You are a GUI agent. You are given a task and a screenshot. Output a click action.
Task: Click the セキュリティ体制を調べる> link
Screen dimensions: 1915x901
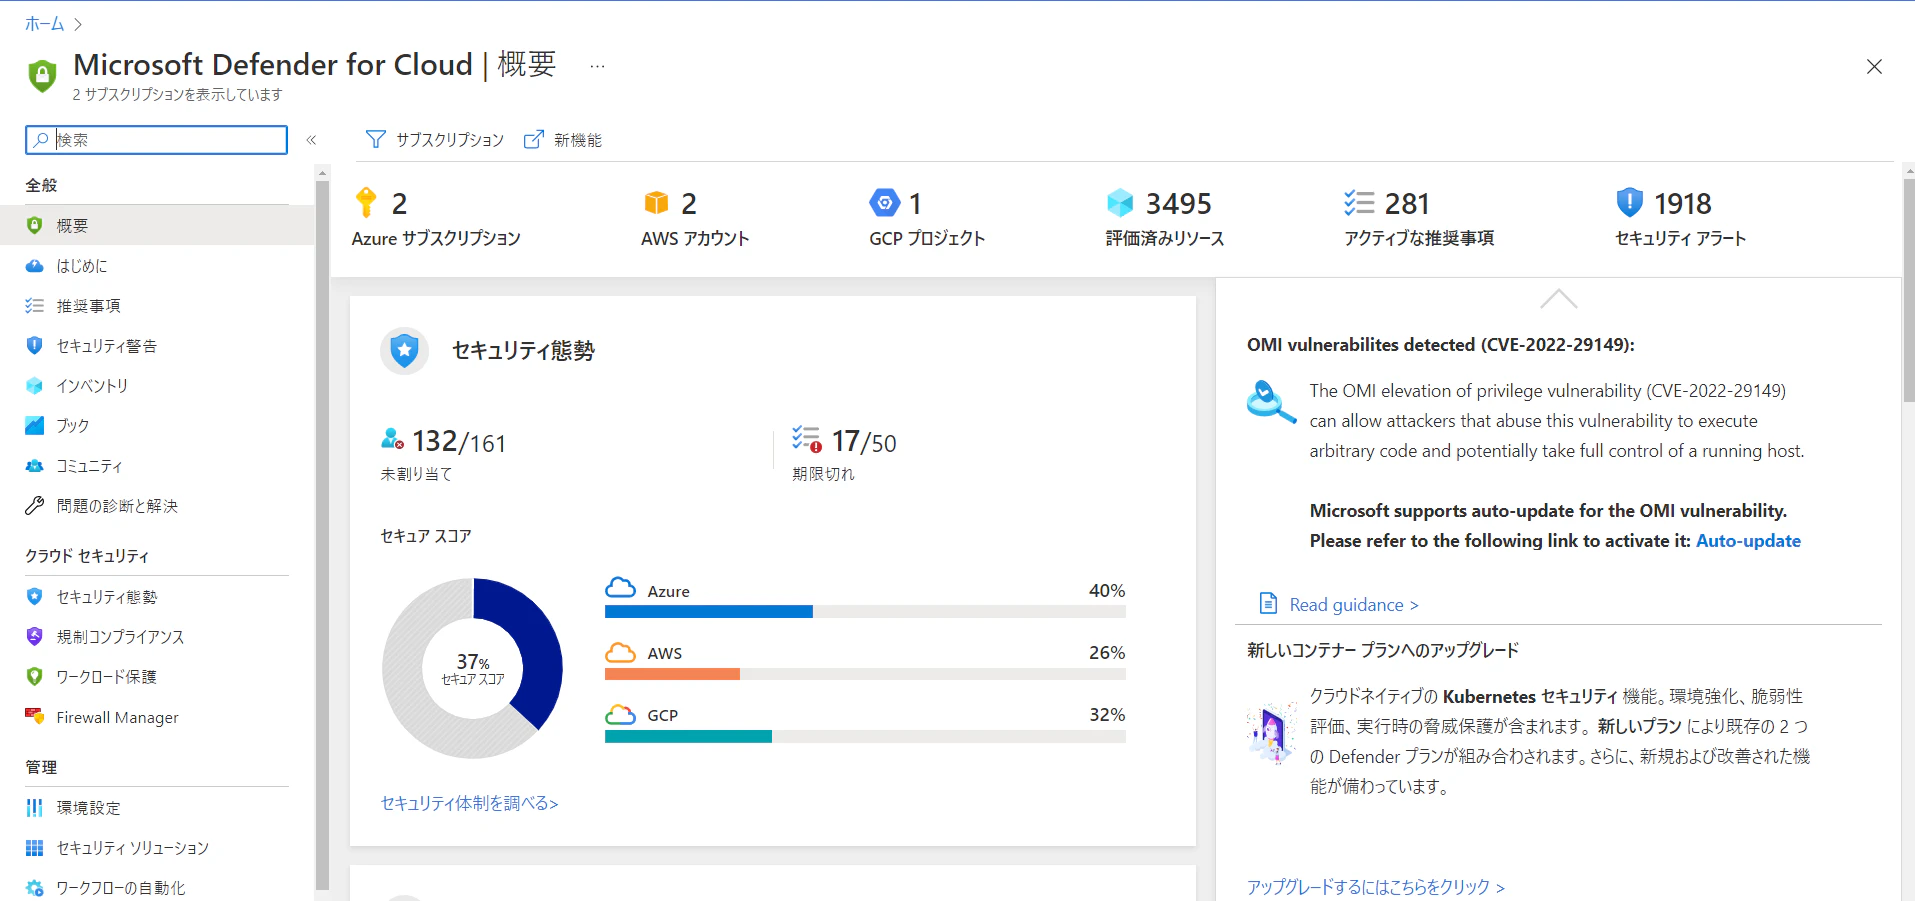(469, 803)
